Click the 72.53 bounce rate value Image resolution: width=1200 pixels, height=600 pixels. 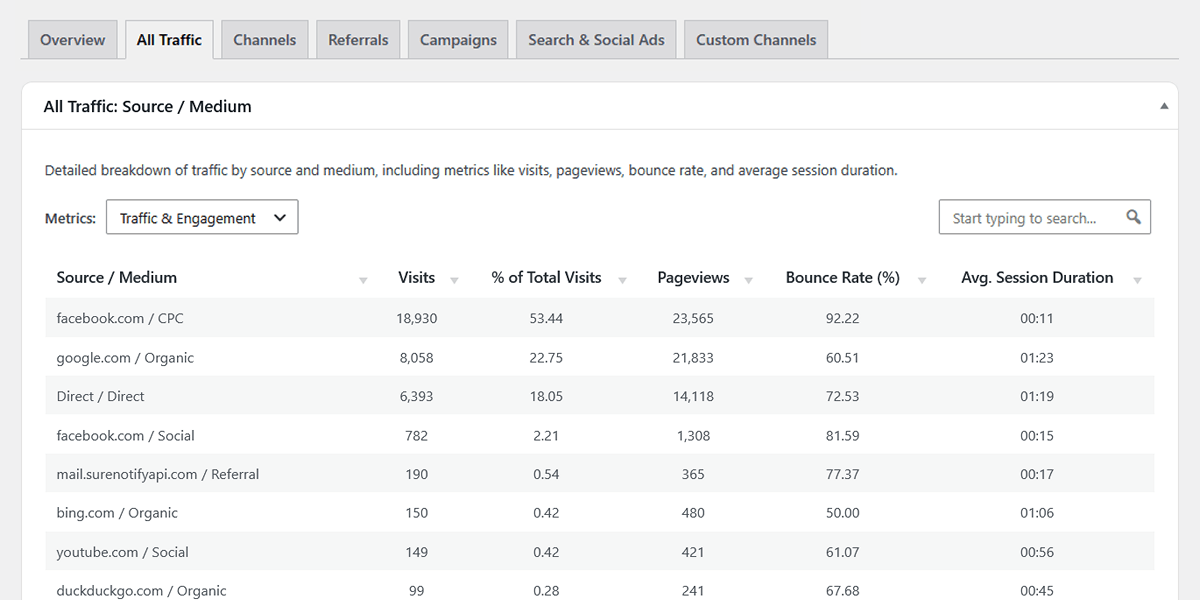coord(843,396)
